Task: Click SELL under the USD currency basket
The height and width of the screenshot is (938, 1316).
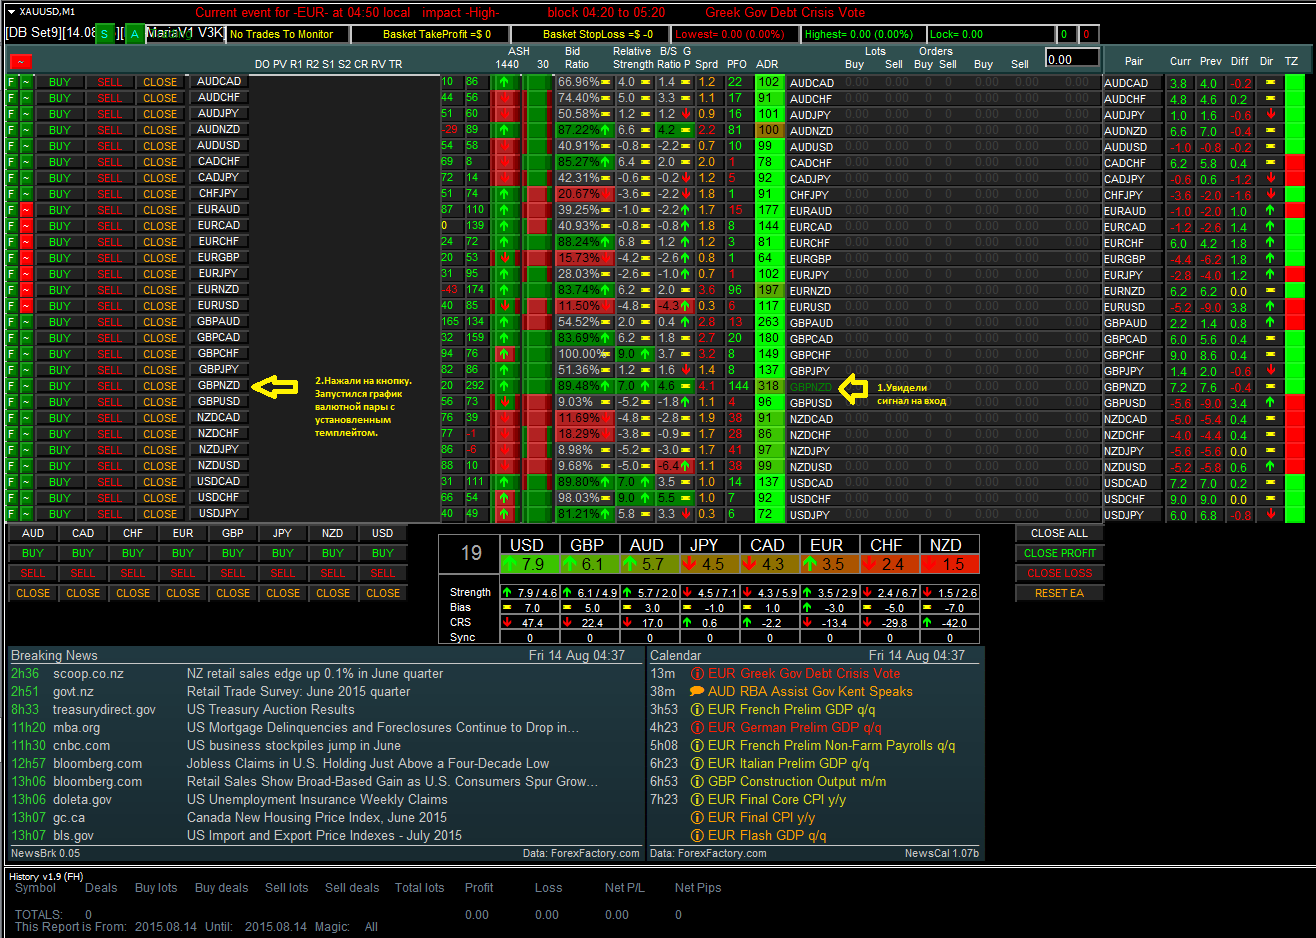Action: coord(383,573)
